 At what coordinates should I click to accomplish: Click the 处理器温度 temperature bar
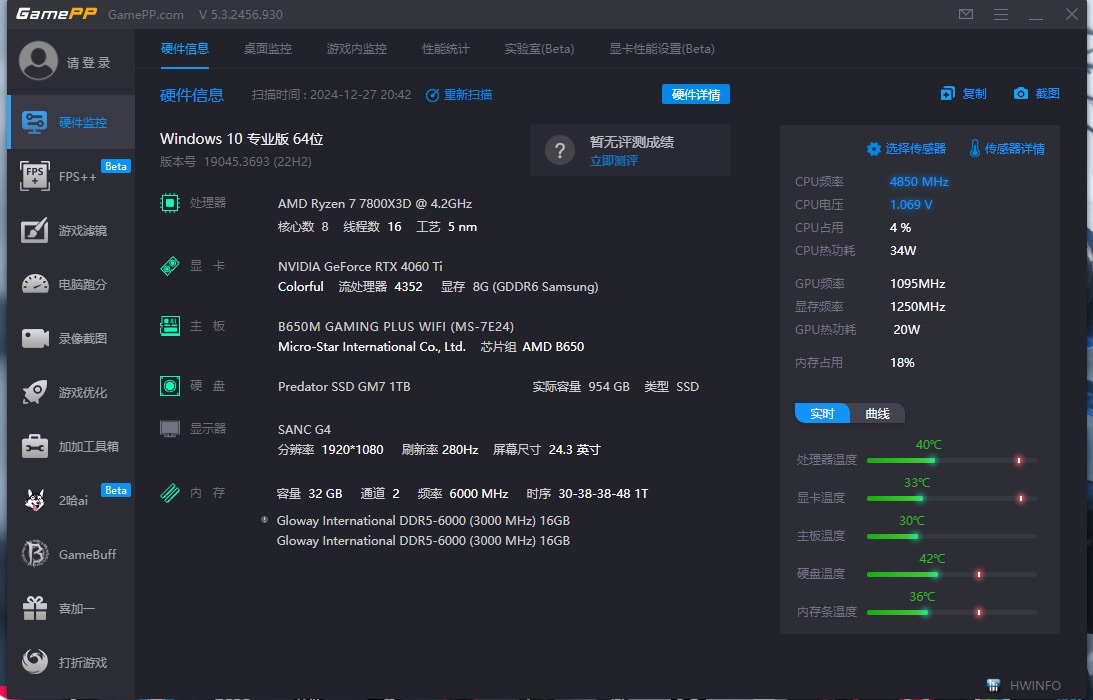point(951,460)
